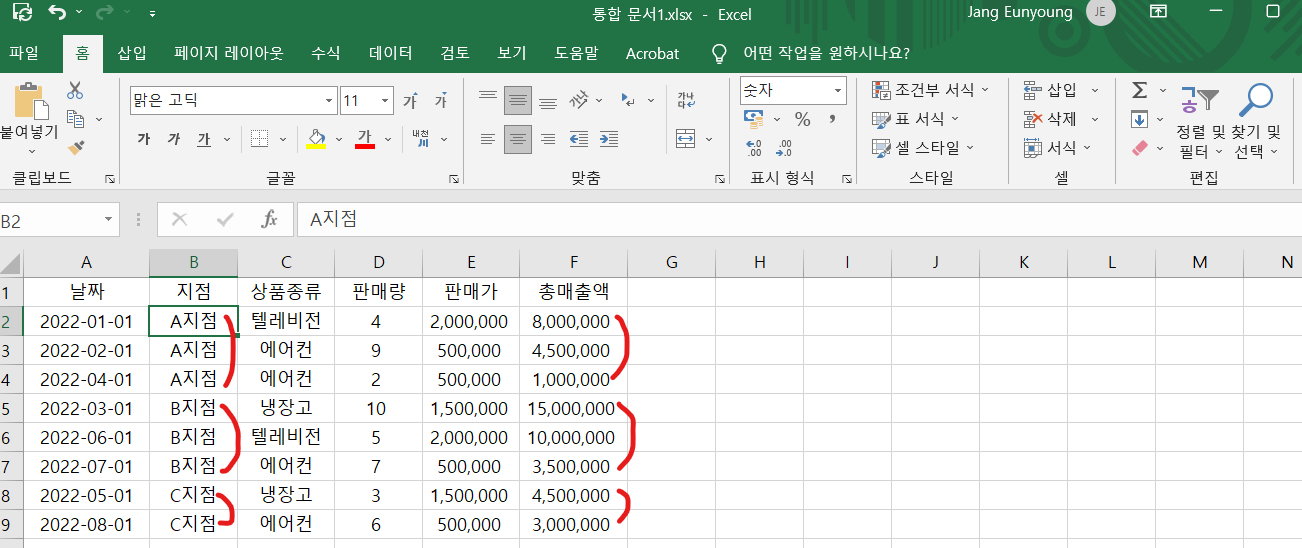This screenshot has height=548, width=1302.
Task: Click the merge and center icon
Action: (x=686, y=138)
